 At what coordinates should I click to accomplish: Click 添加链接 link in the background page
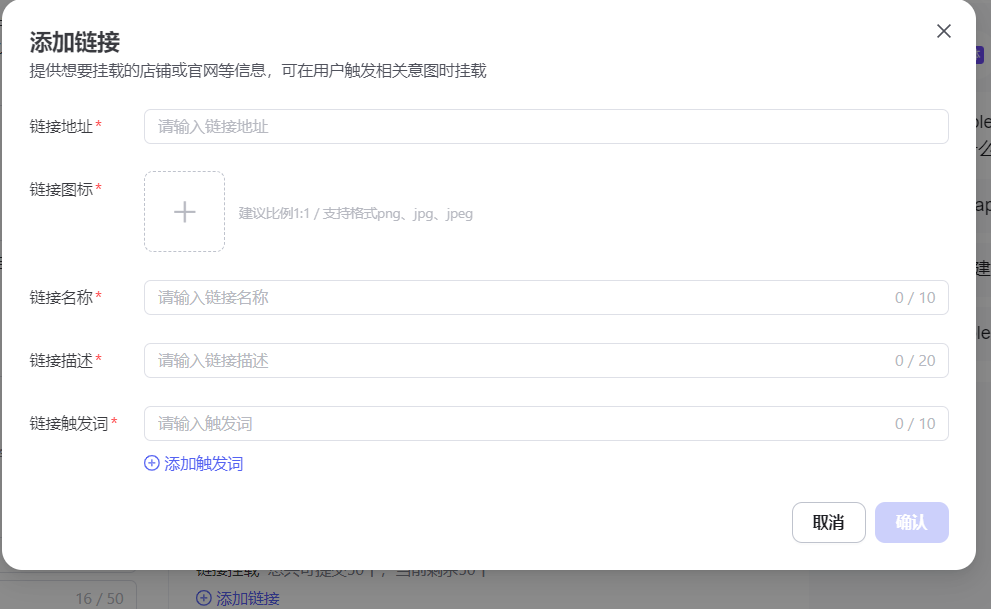tap(247, 597)
